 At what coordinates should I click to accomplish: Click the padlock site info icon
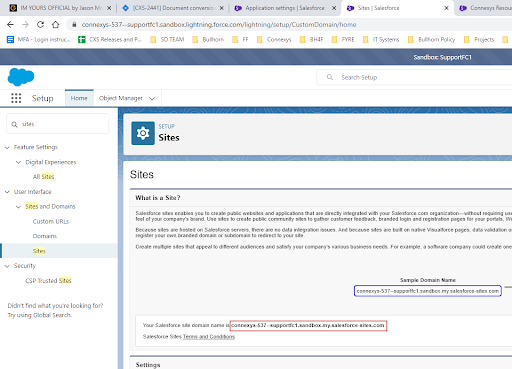[74, 24]
